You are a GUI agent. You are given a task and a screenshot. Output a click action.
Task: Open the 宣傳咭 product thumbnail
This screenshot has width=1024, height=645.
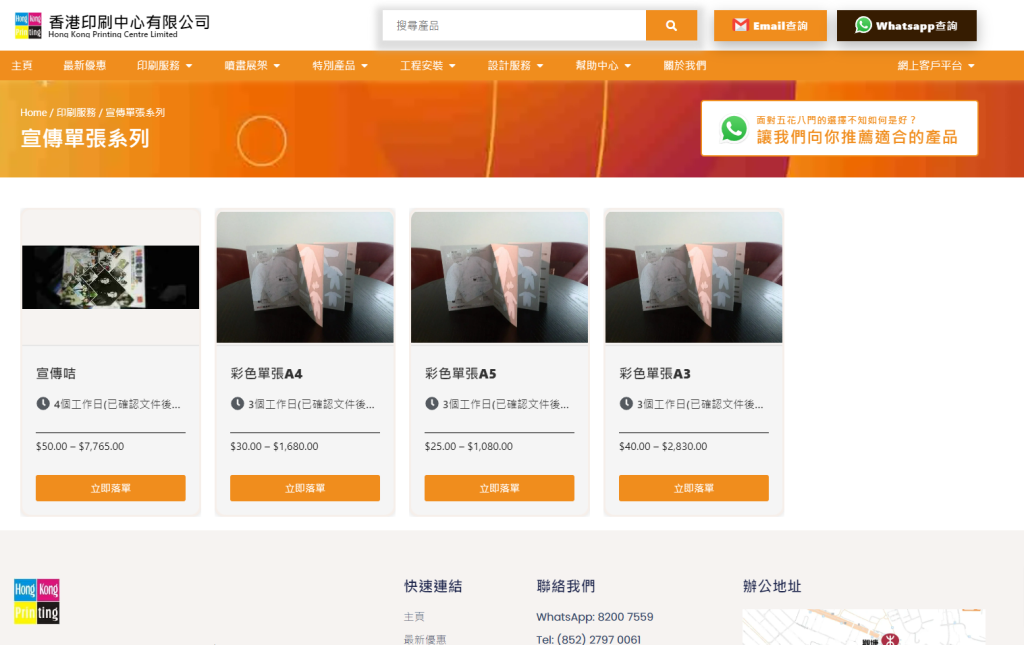click(110, 277)
